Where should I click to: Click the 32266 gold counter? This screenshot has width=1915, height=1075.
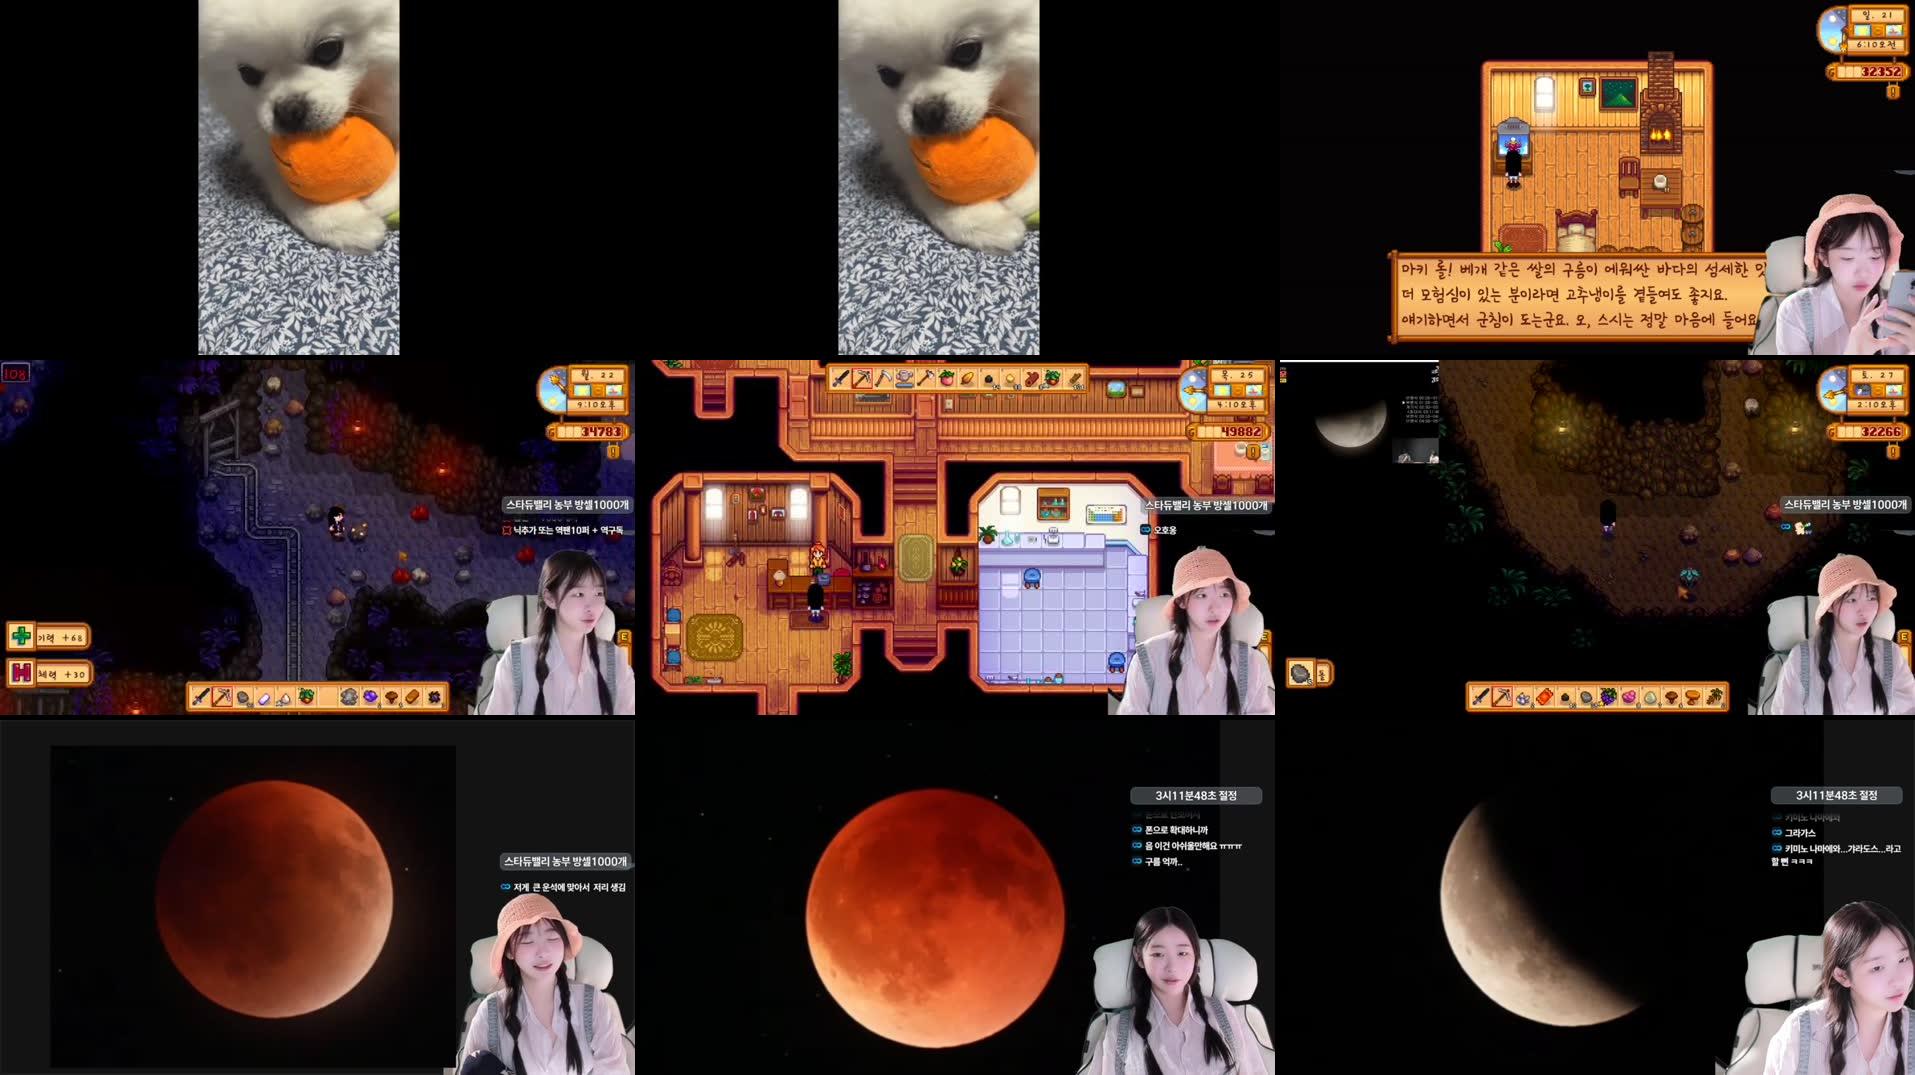tap(1869, 432)
